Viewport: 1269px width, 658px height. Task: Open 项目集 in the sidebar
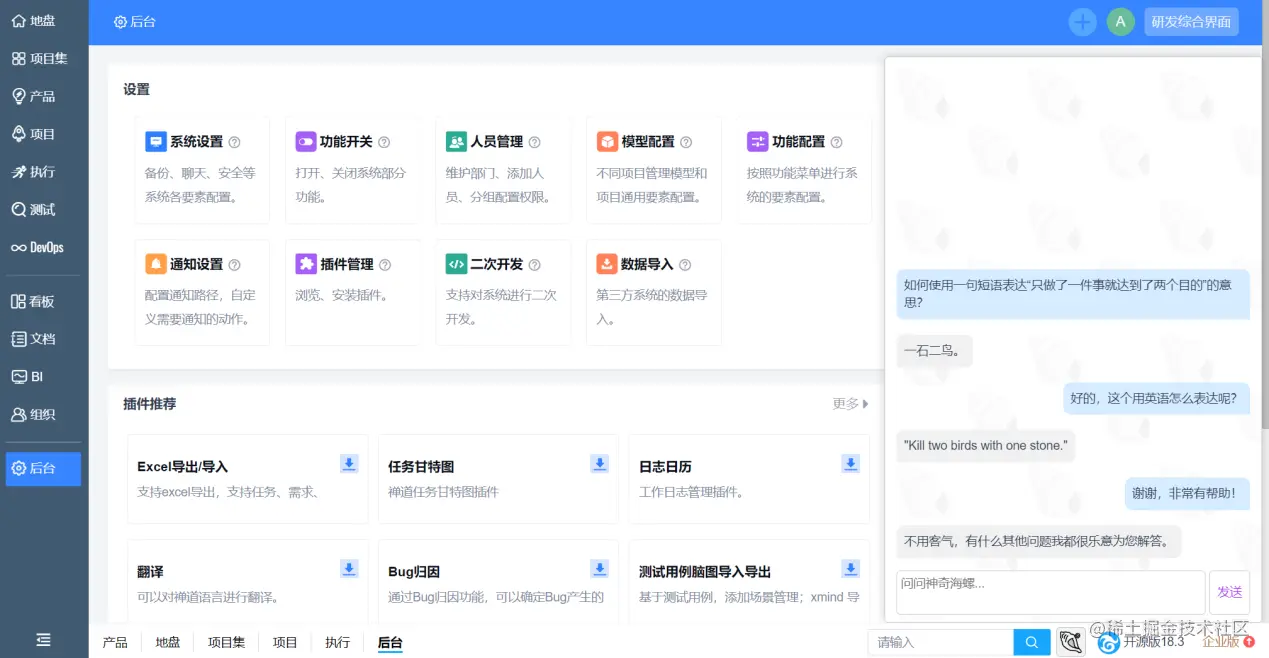[44, 59]
